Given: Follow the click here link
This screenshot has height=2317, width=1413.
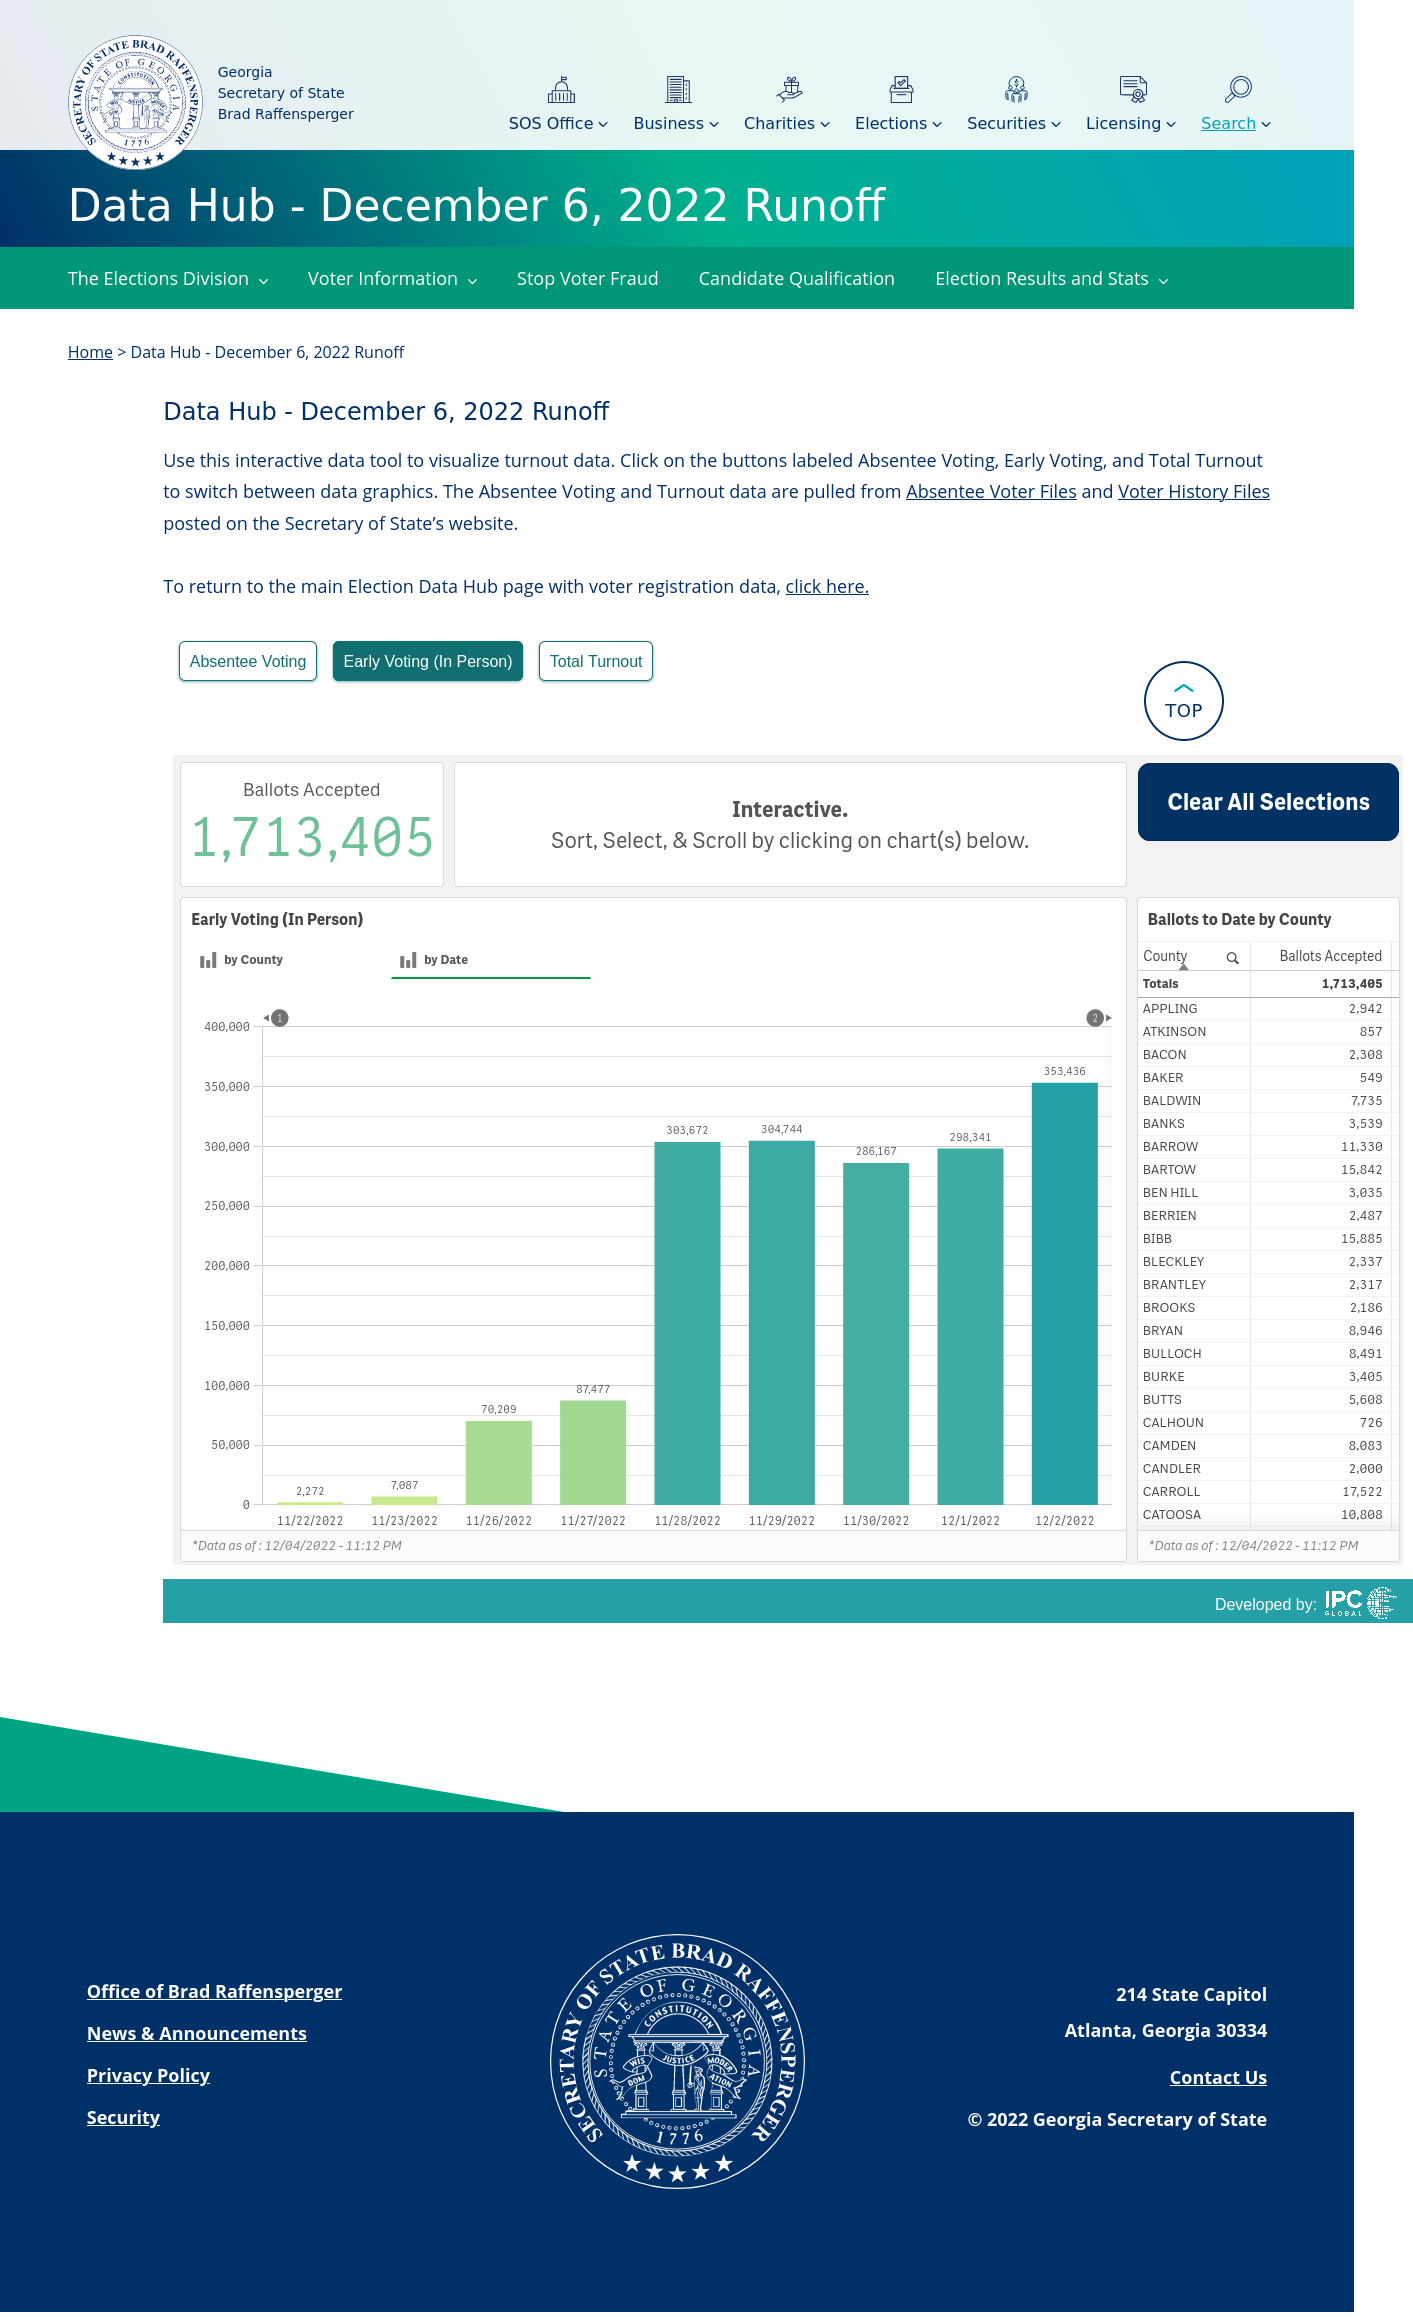Looking at the screenshot, I should pos(827,587).
